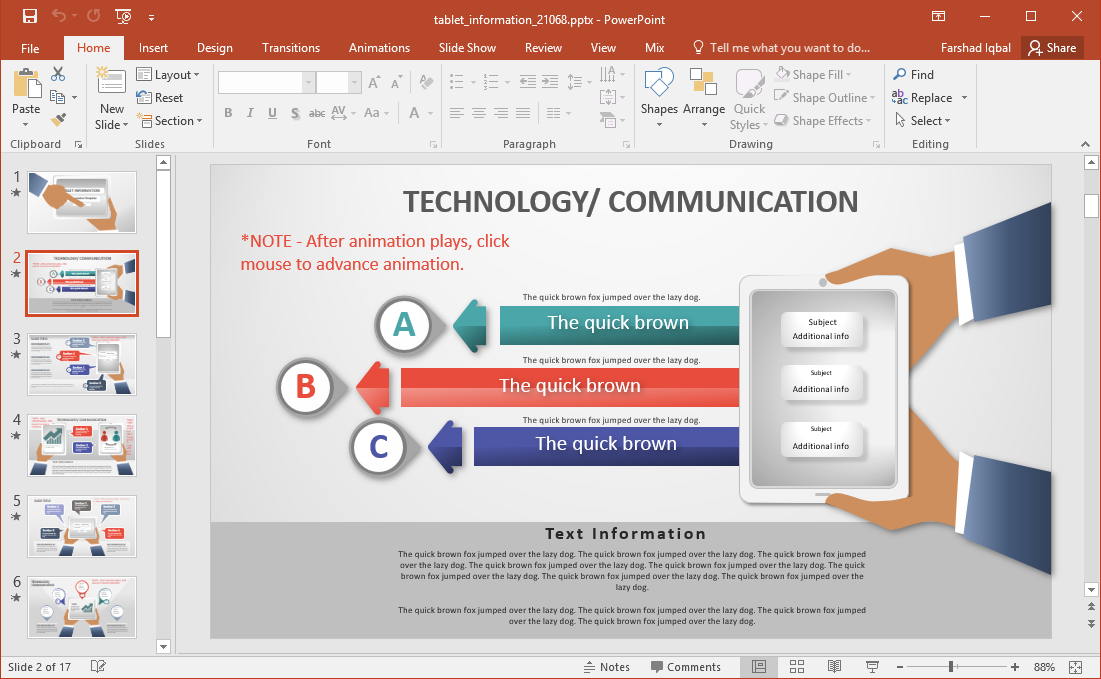Viewport: 1101px width, 679px height.
Task: Open the Layout dropdown
Action: (x=170, y=74)
